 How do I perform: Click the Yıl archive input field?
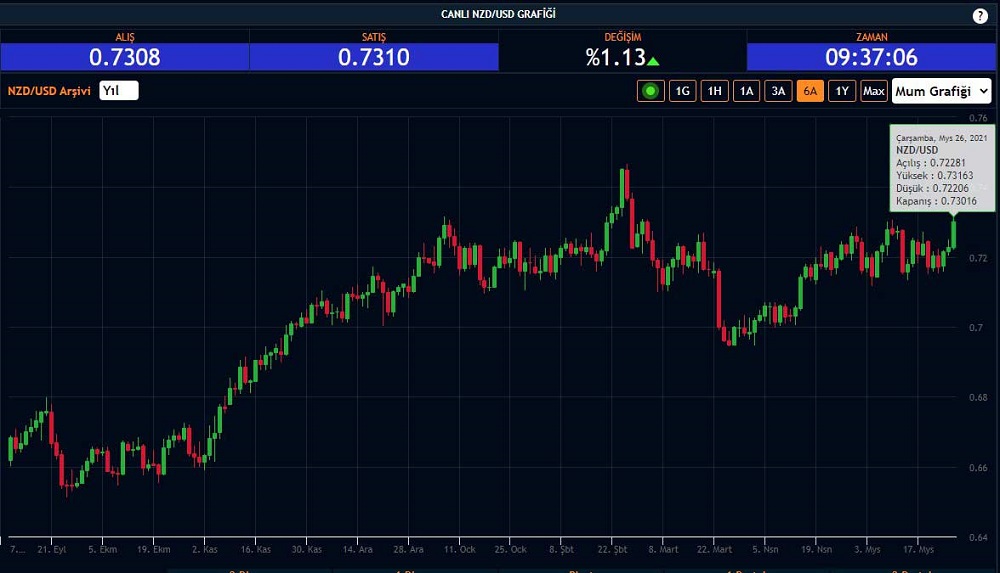(119, 91)
